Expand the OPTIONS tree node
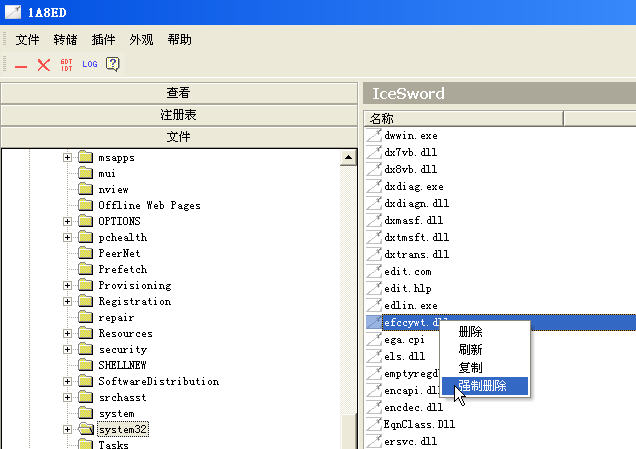This screenshot has width=636, height=449. click(x=68, y=221)
